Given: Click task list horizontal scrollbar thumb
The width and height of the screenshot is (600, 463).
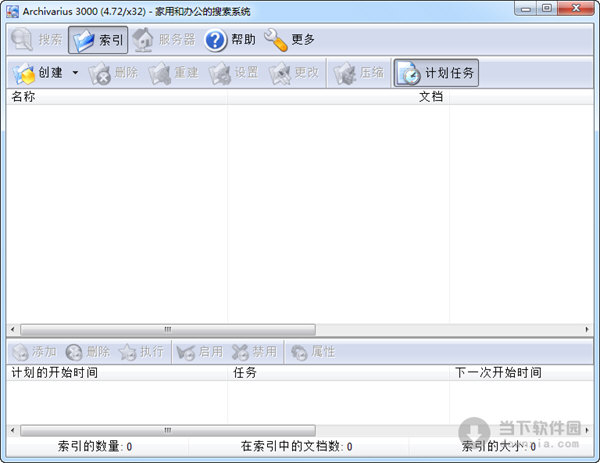Looking at the screenshot, I should point(168,430).
